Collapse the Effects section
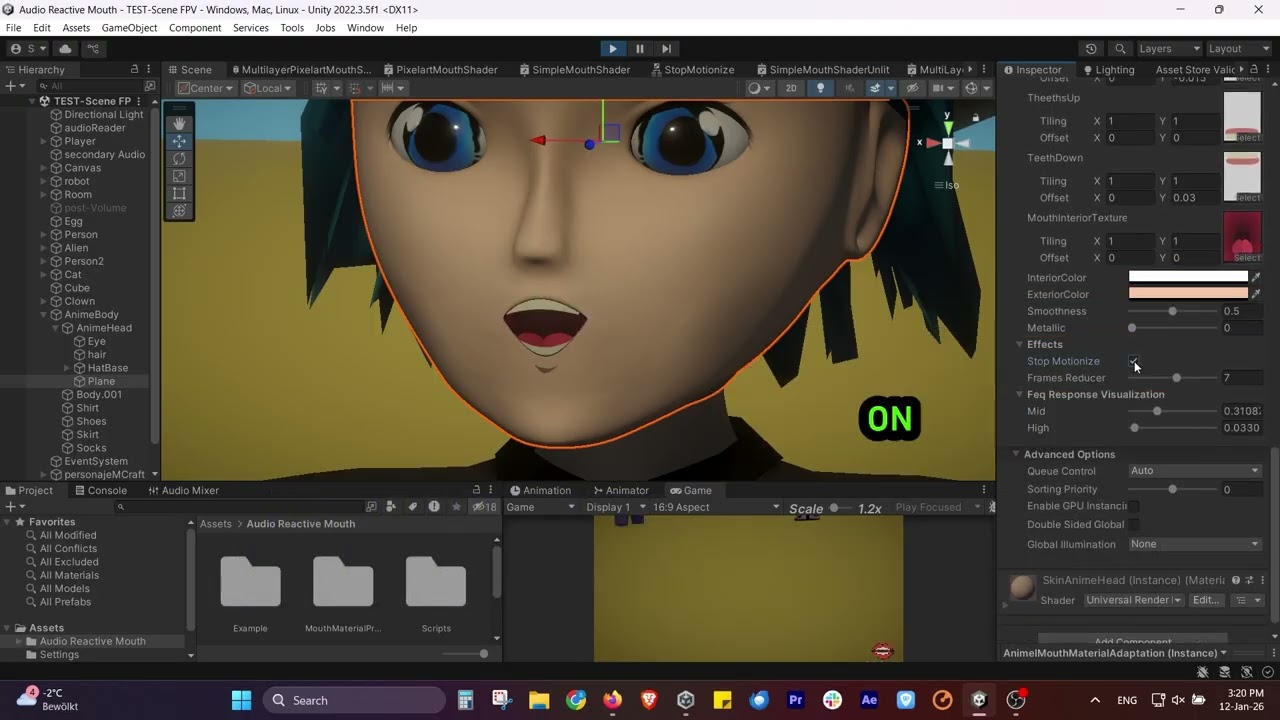Image resolution: width=1280 pixels, height=720 pixels. 1020,344
